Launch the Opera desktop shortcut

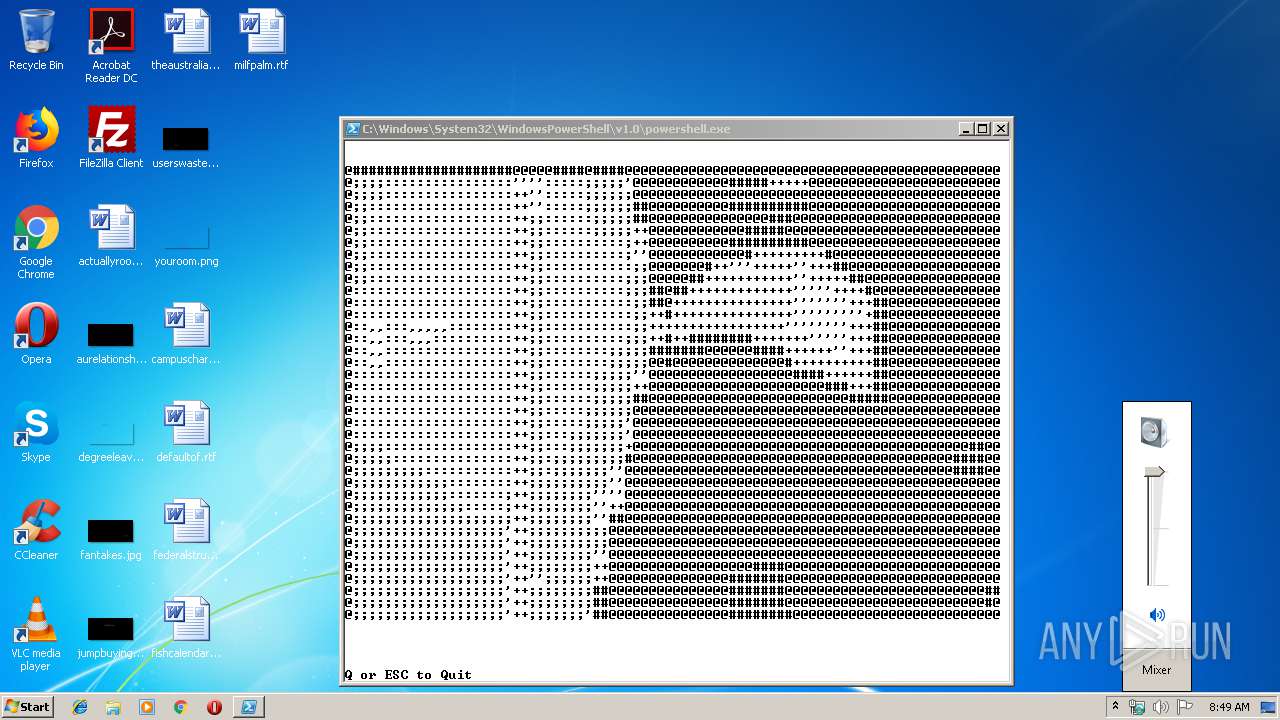click(x=36, y=334)
